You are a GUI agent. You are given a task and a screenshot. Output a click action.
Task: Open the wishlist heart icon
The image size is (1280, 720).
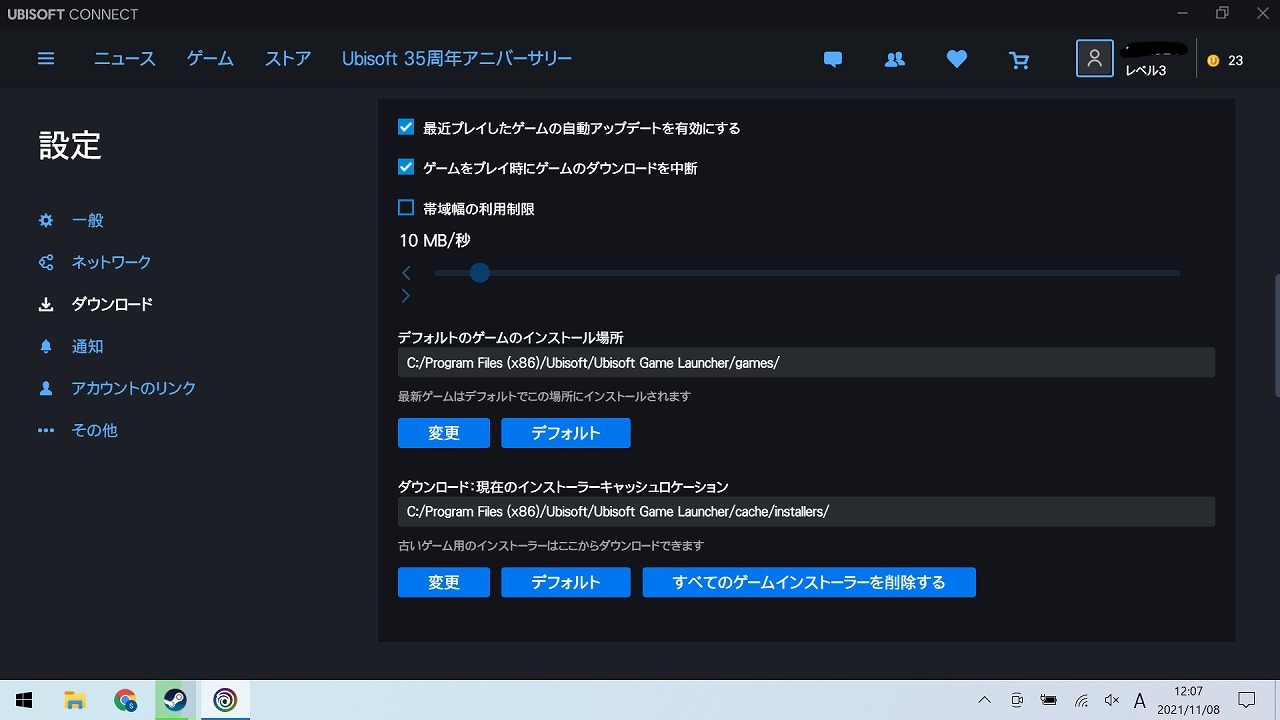(x=957, y=60)
